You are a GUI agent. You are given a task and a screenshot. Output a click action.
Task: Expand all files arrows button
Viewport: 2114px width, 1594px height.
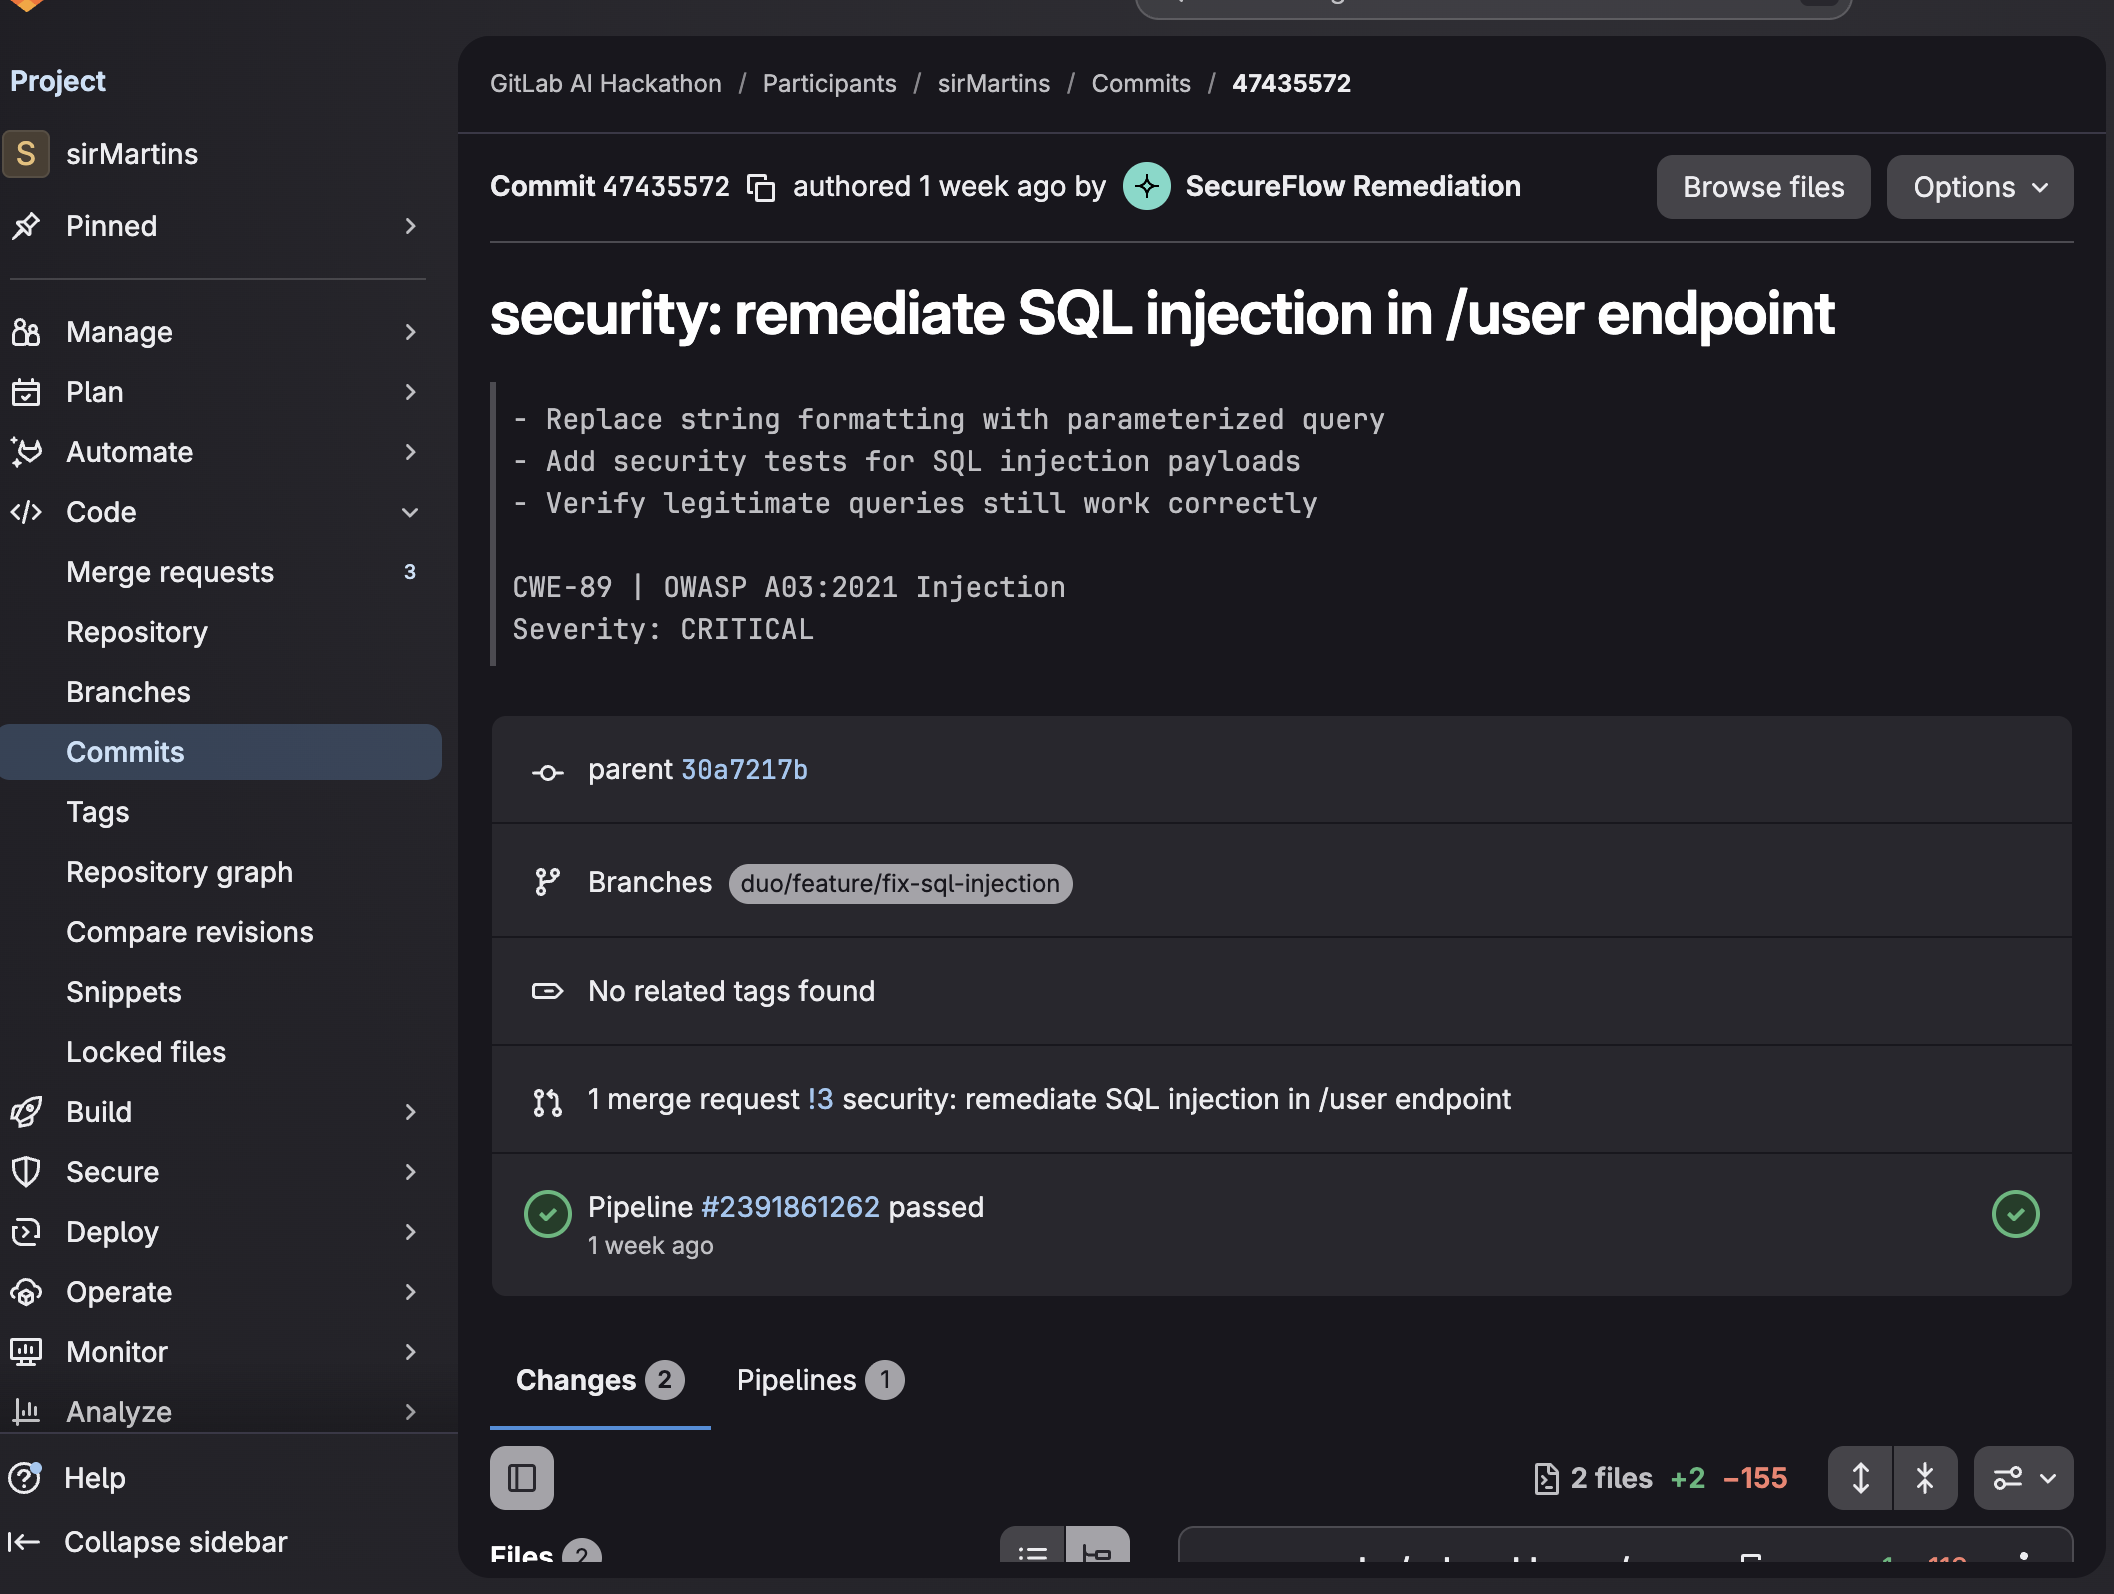tap(1860, 1478)
